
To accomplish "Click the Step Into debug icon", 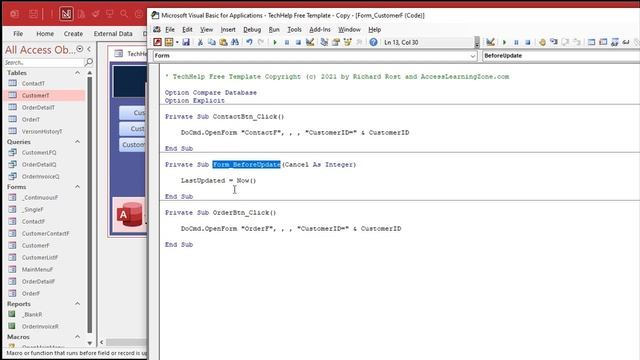I will [x=553, y=42].
